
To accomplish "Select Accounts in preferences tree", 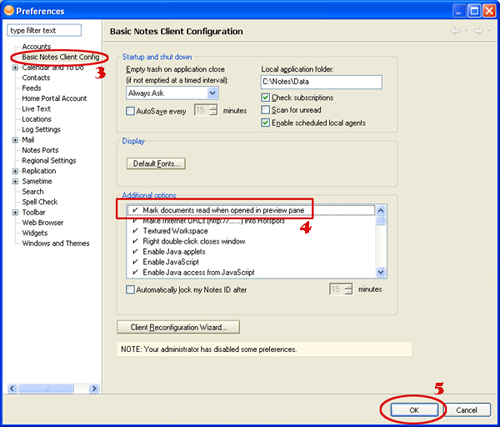I will coord(36,47).
